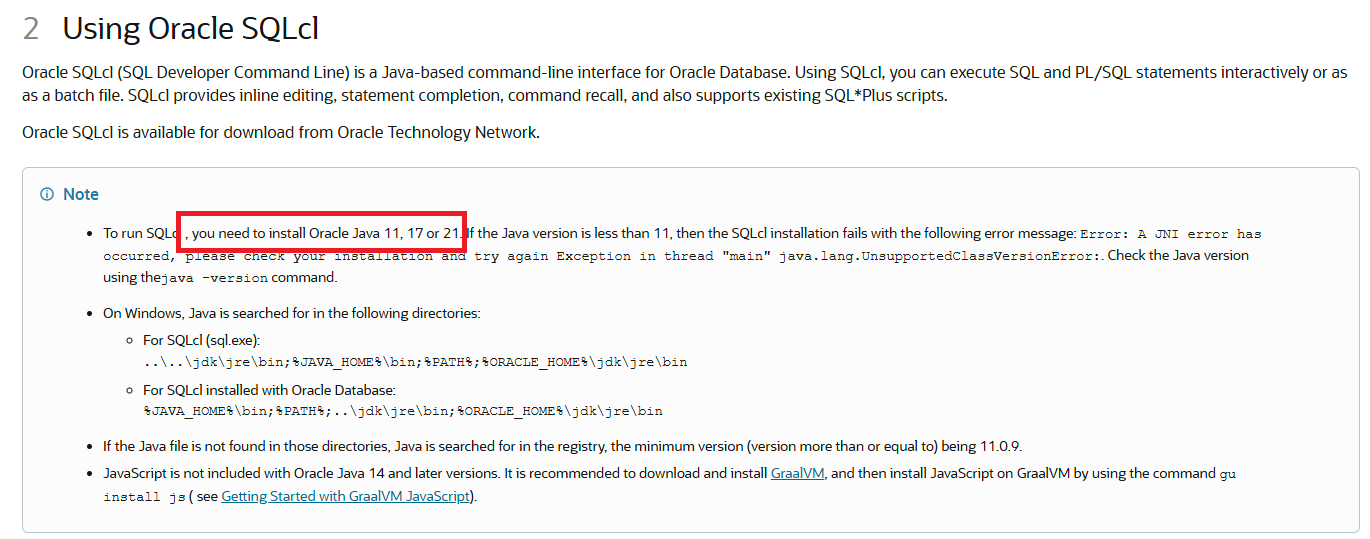Click 'For SQLcl installed with Oracle Database:' text

point(269,389)
